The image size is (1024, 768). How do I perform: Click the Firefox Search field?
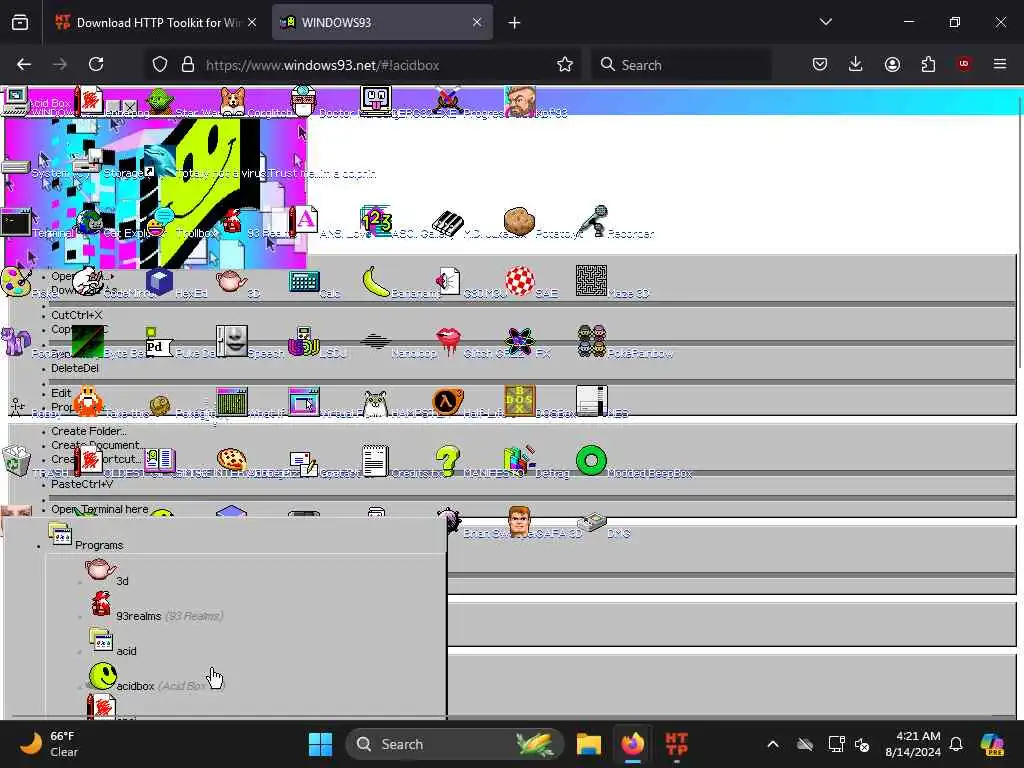tap(681, 65)
